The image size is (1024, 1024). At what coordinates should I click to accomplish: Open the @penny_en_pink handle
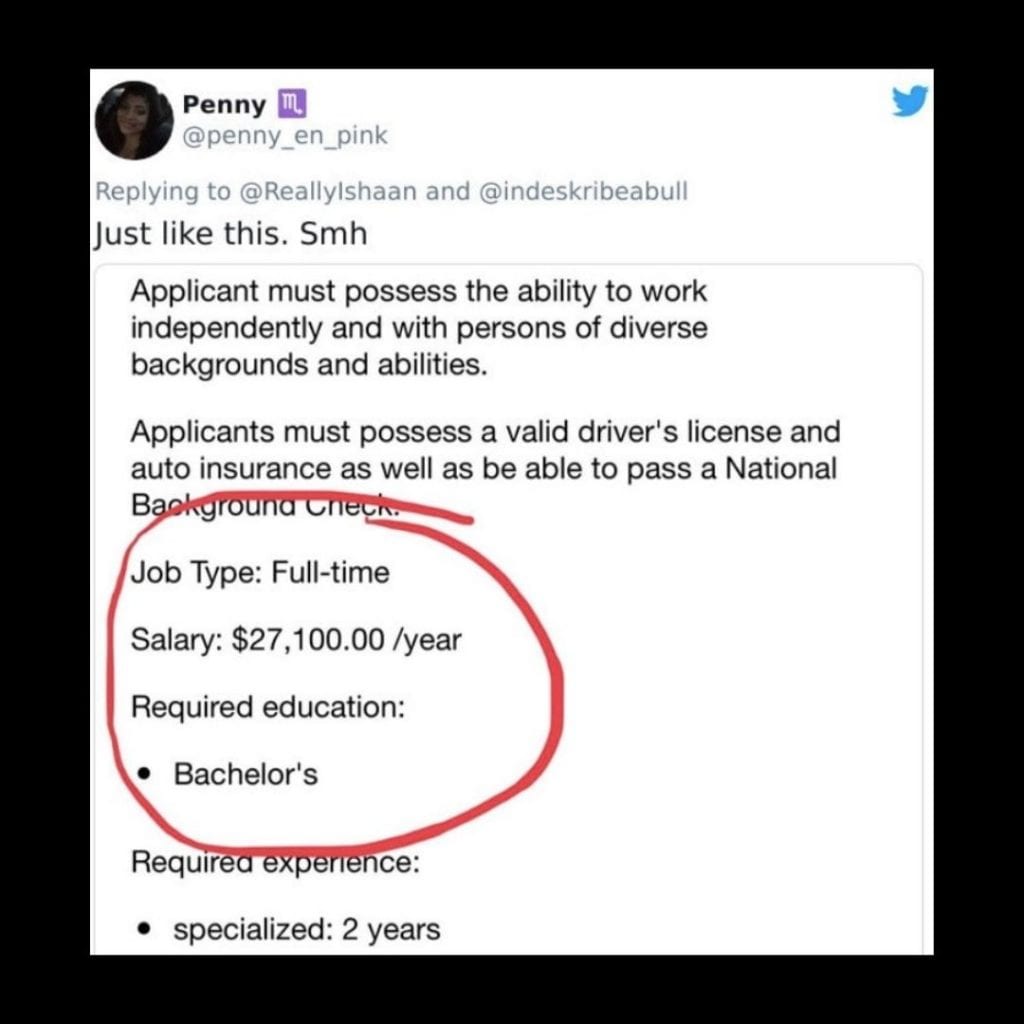[284, 136]
